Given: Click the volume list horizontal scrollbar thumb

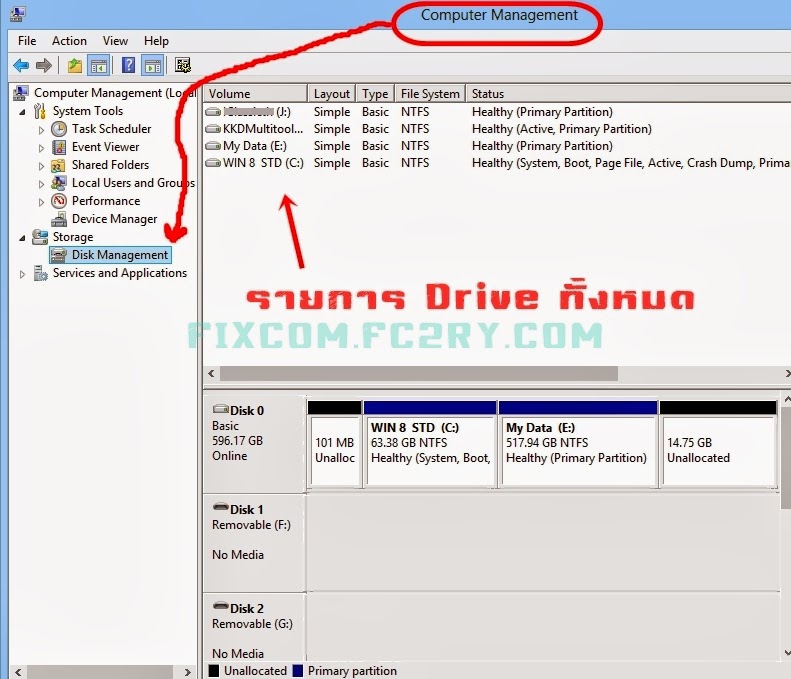Looking at the screenshot, I should pyautogui.click(x=419, y=373).
